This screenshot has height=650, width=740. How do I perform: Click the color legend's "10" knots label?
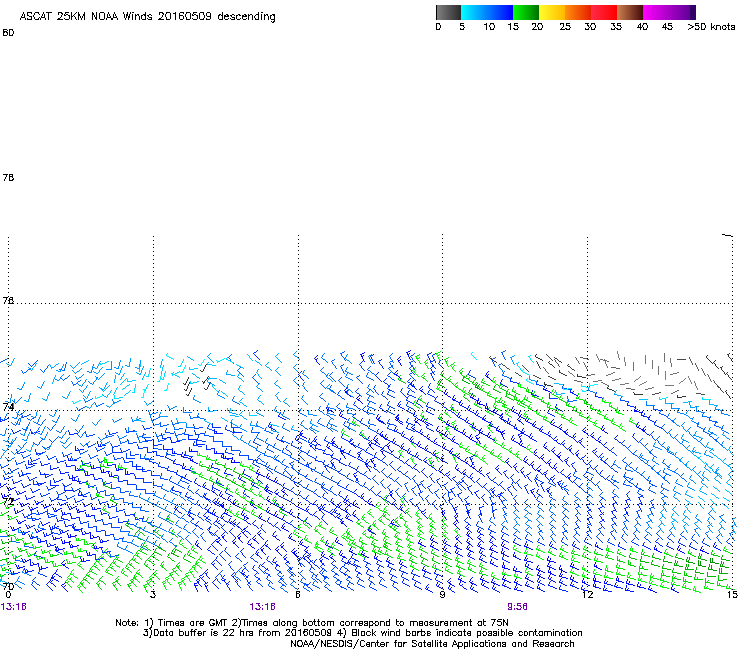coord(489,27)
